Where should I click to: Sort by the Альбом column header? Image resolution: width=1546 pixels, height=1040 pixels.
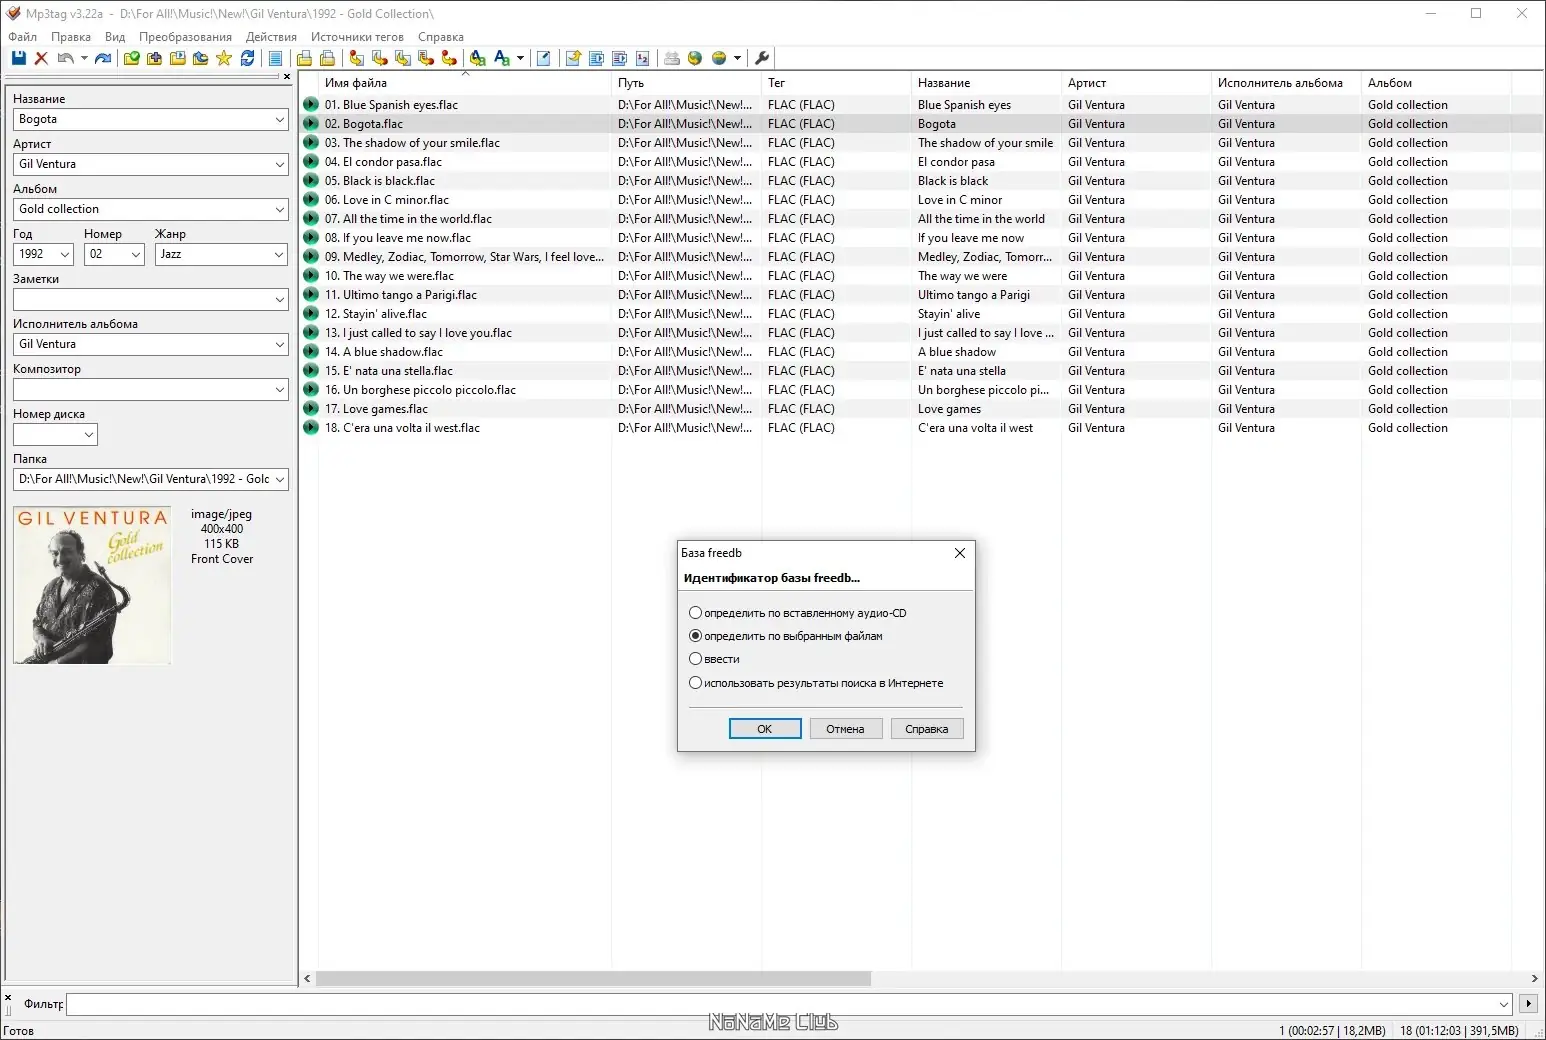click(1436, 83)
